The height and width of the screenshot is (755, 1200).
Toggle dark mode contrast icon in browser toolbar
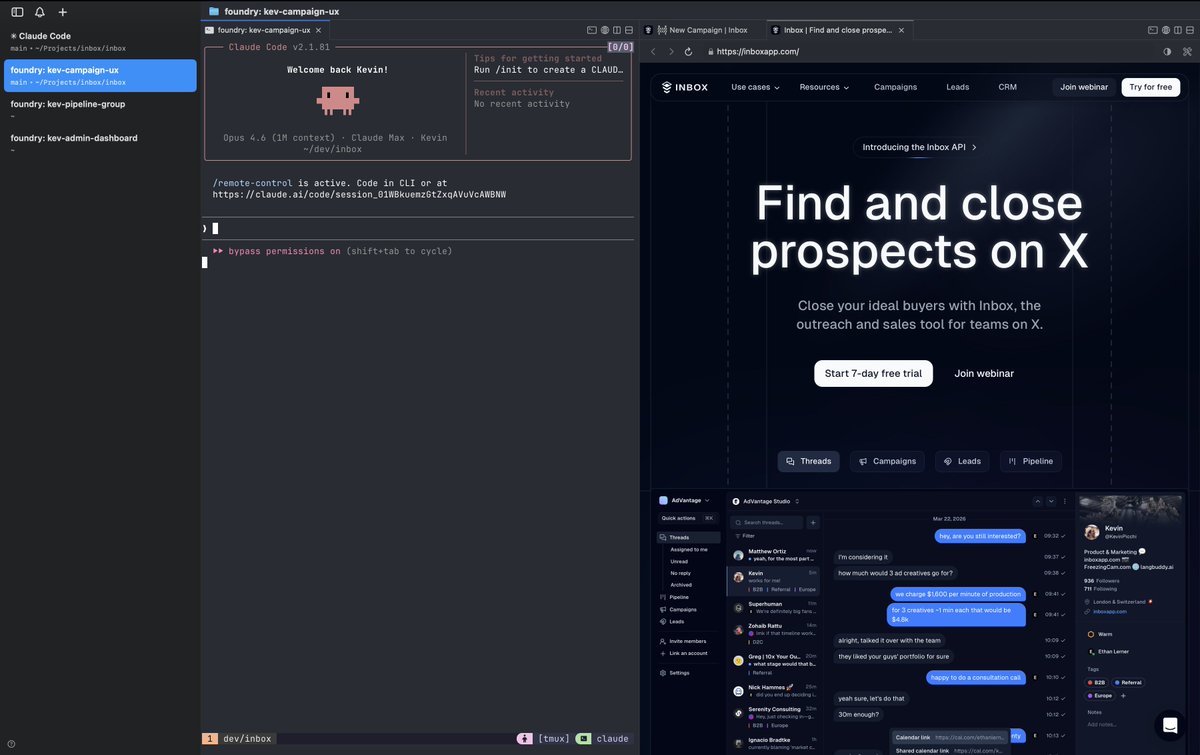tap(1168, 51)
